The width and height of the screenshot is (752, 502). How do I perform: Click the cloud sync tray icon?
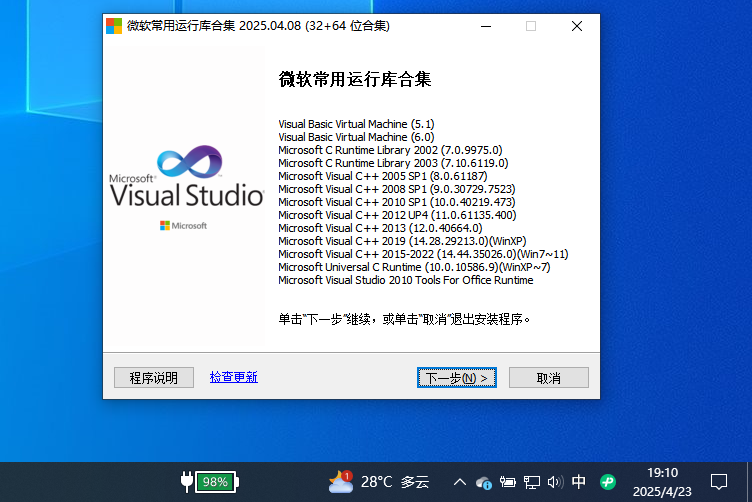pos(483,482)
